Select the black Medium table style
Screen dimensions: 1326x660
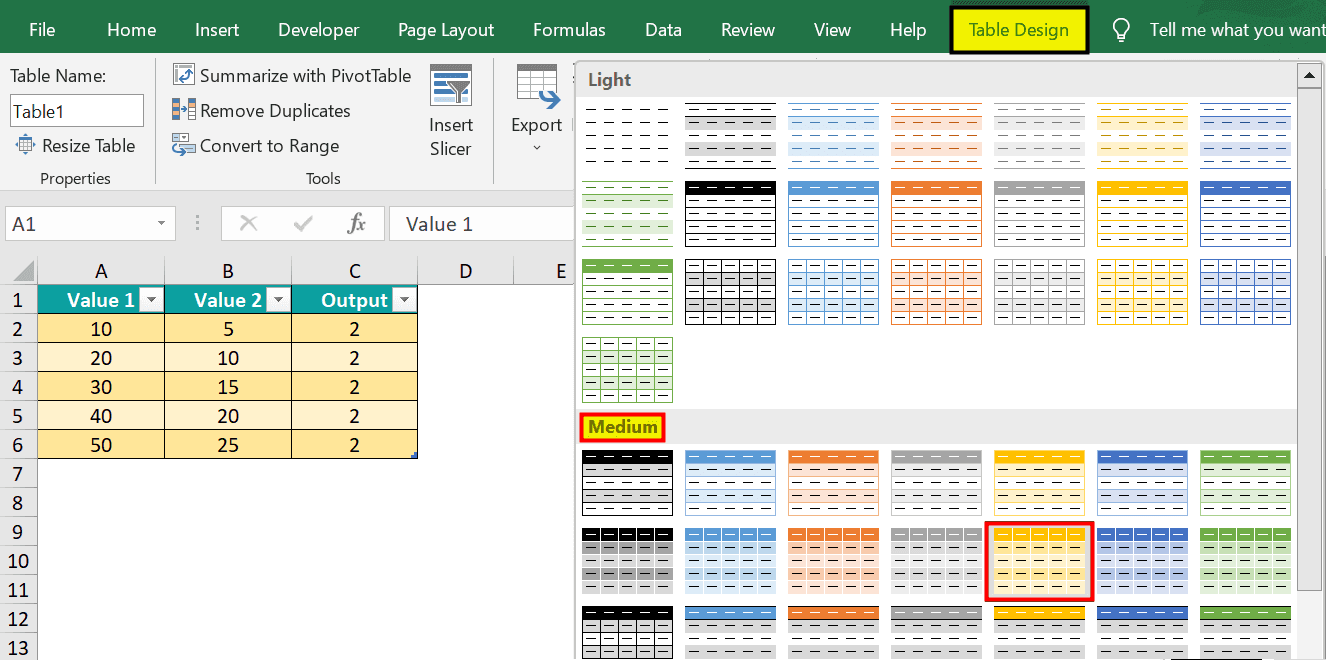tap(627, 483)
